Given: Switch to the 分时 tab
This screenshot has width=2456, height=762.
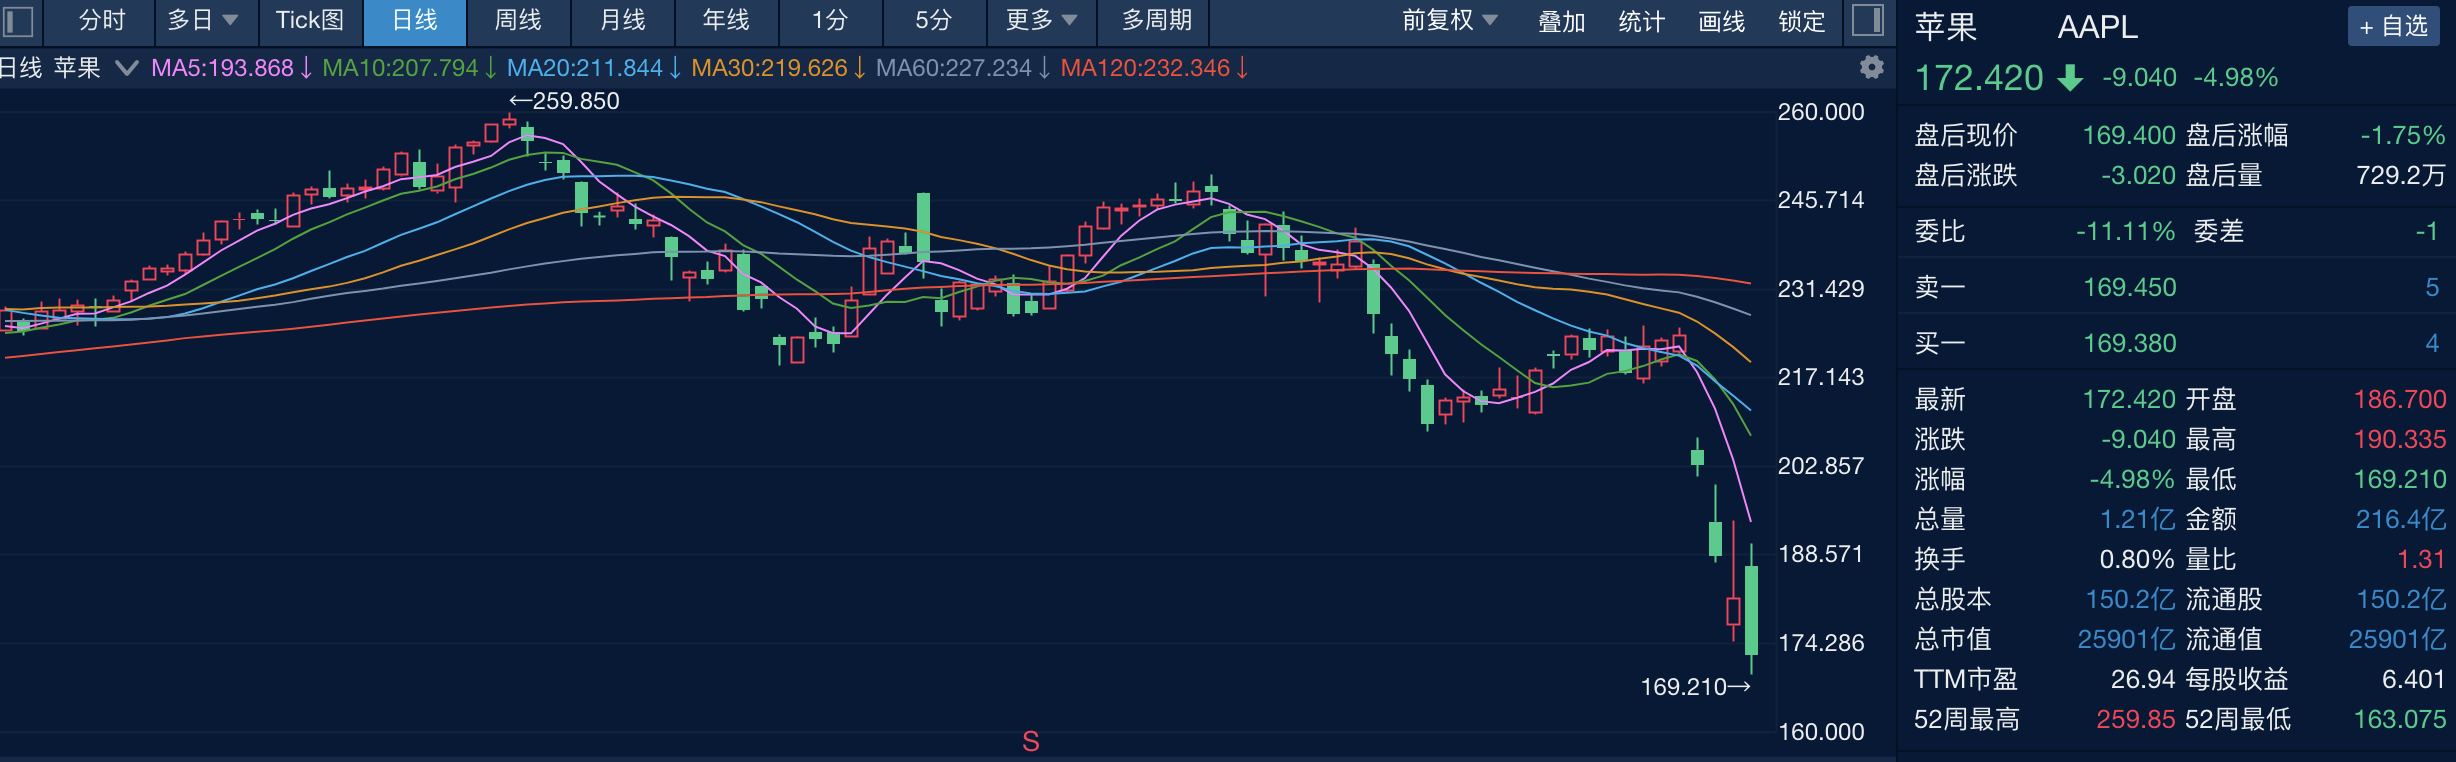Looking at the screenshot, I should 102,21.
